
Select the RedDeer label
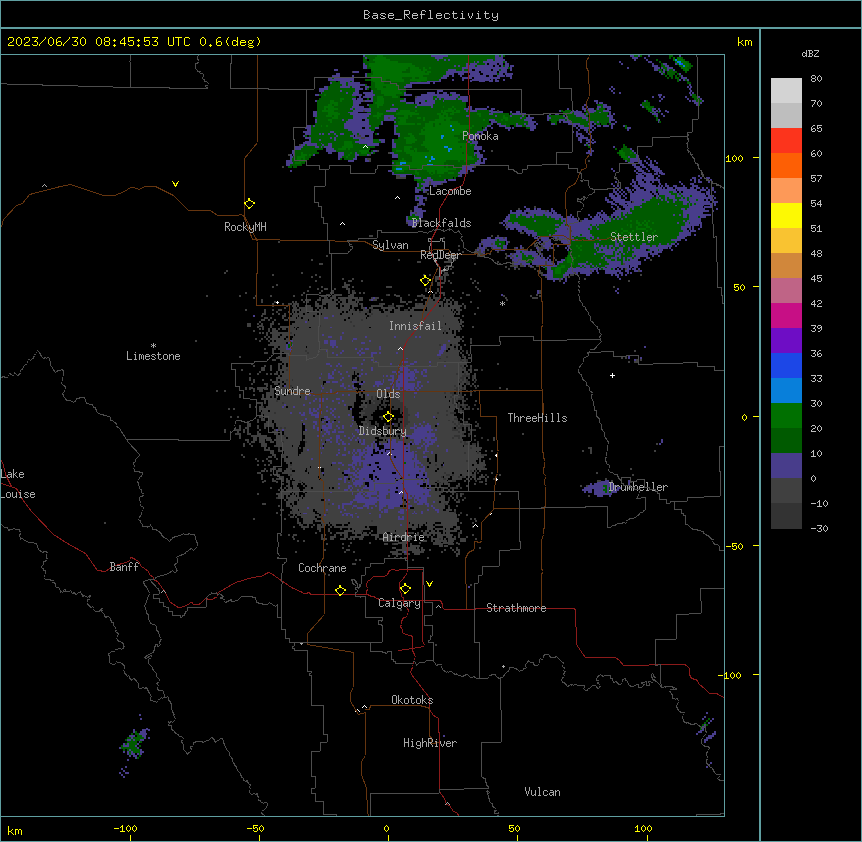440,255
